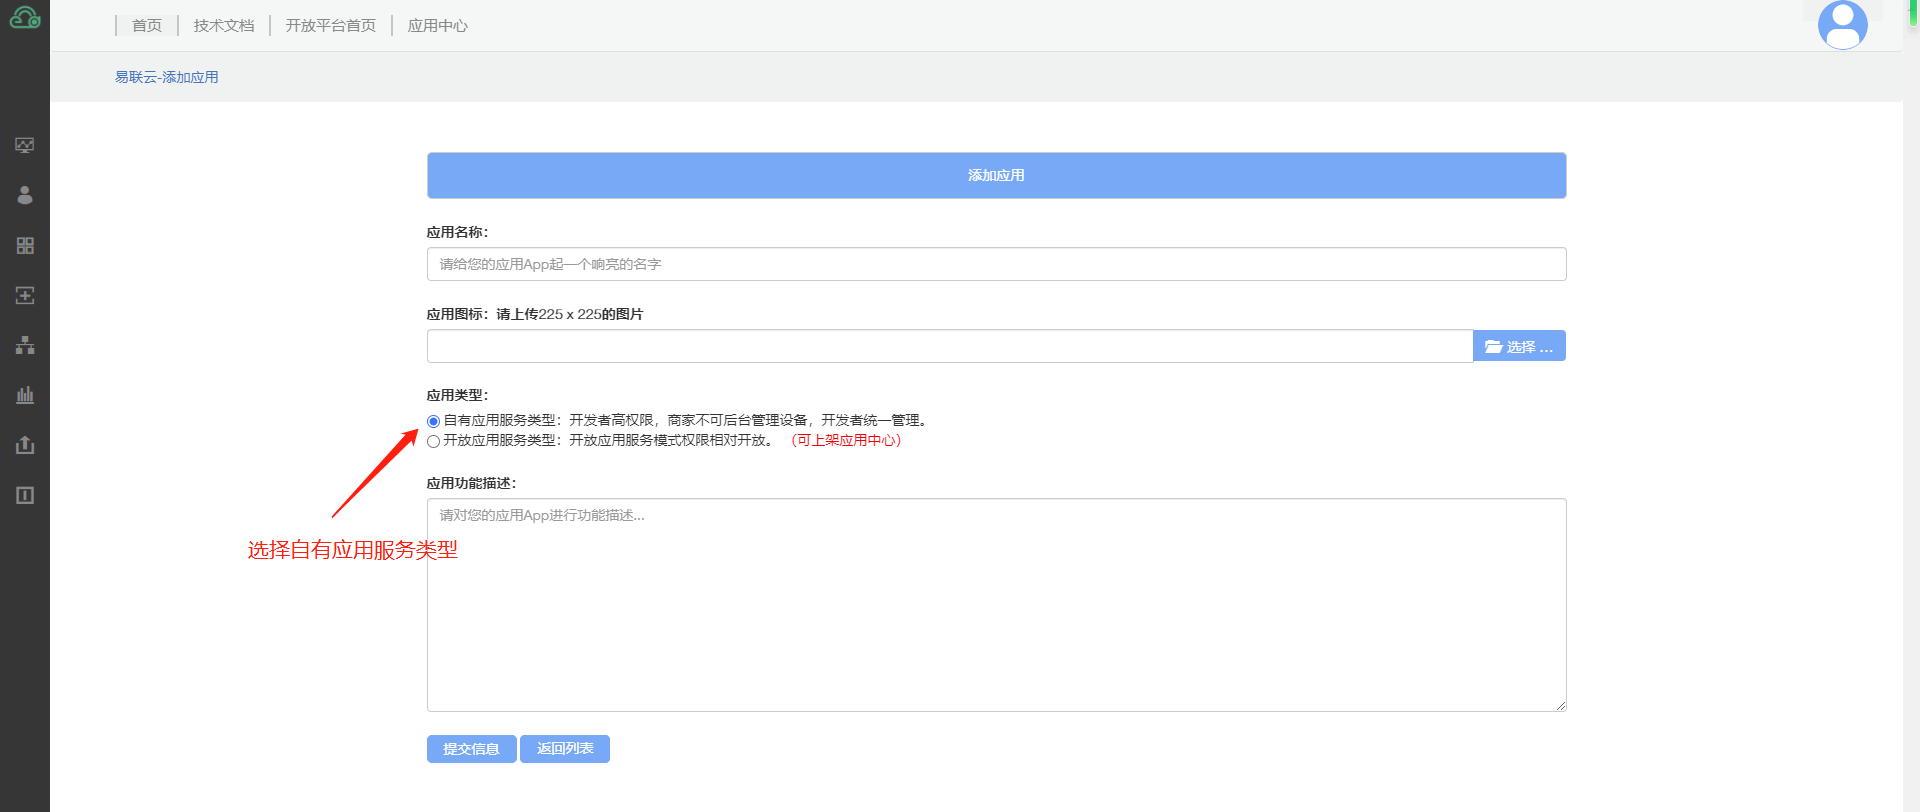
Task: Click the upload share sidebar icon
Action: [x=25, y=445]
